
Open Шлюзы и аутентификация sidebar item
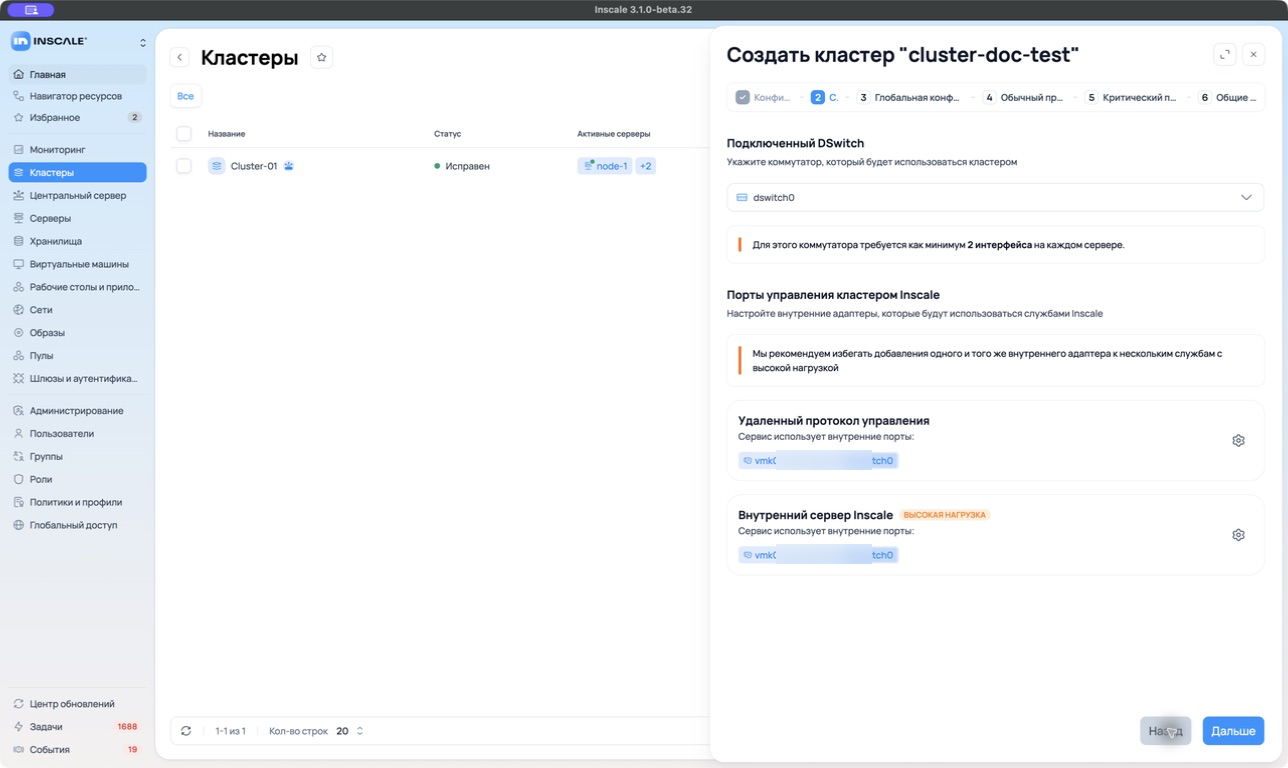point(77,379)
